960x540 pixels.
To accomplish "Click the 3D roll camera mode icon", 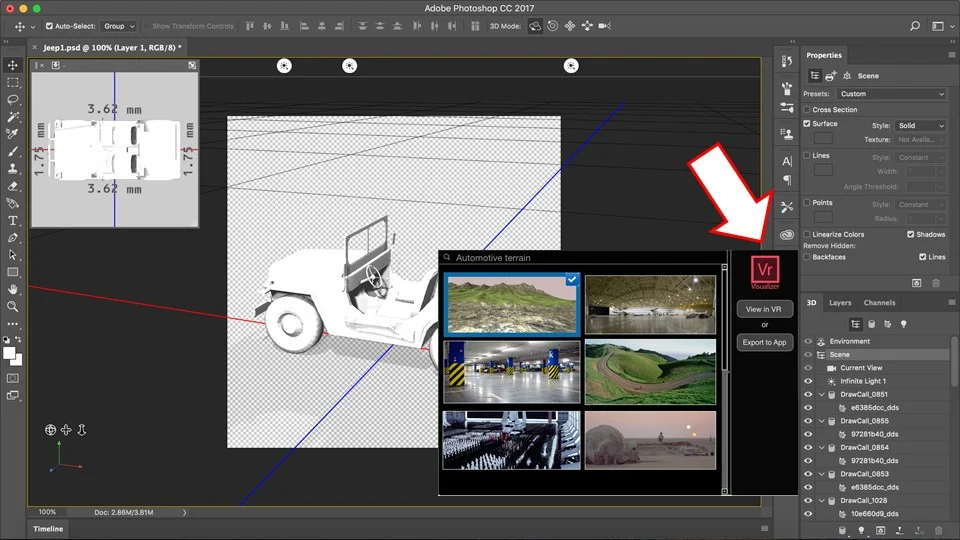I will (552, 26).
